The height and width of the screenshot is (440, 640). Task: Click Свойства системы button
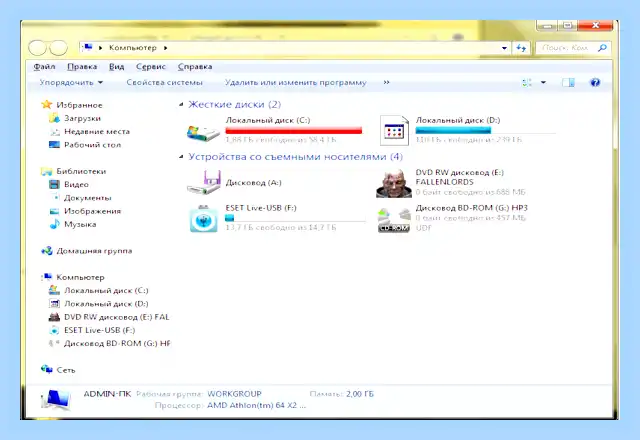coord(164,82)
